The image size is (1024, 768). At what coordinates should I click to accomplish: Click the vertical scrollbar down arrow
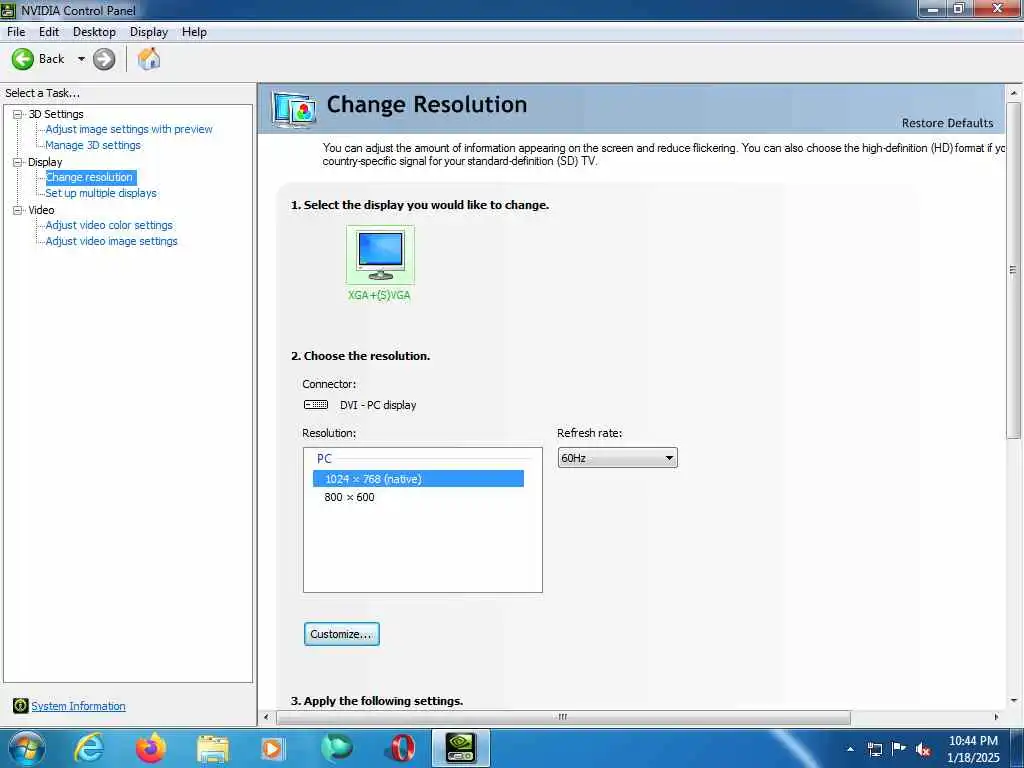[x=1014, y=701]
